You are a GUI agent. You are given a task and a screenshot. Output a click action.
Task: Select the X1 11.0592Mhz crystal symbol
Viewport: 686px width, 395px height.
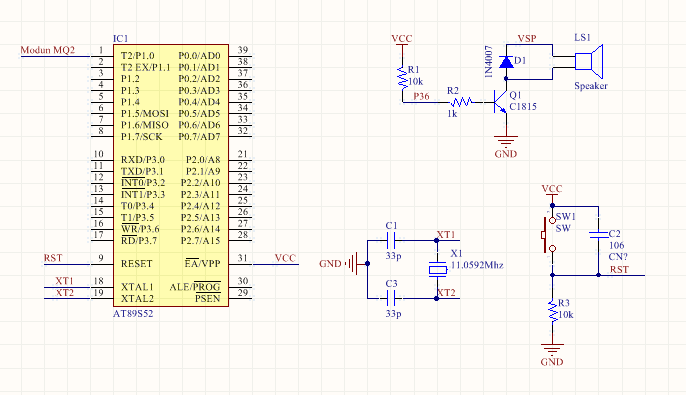437,269
